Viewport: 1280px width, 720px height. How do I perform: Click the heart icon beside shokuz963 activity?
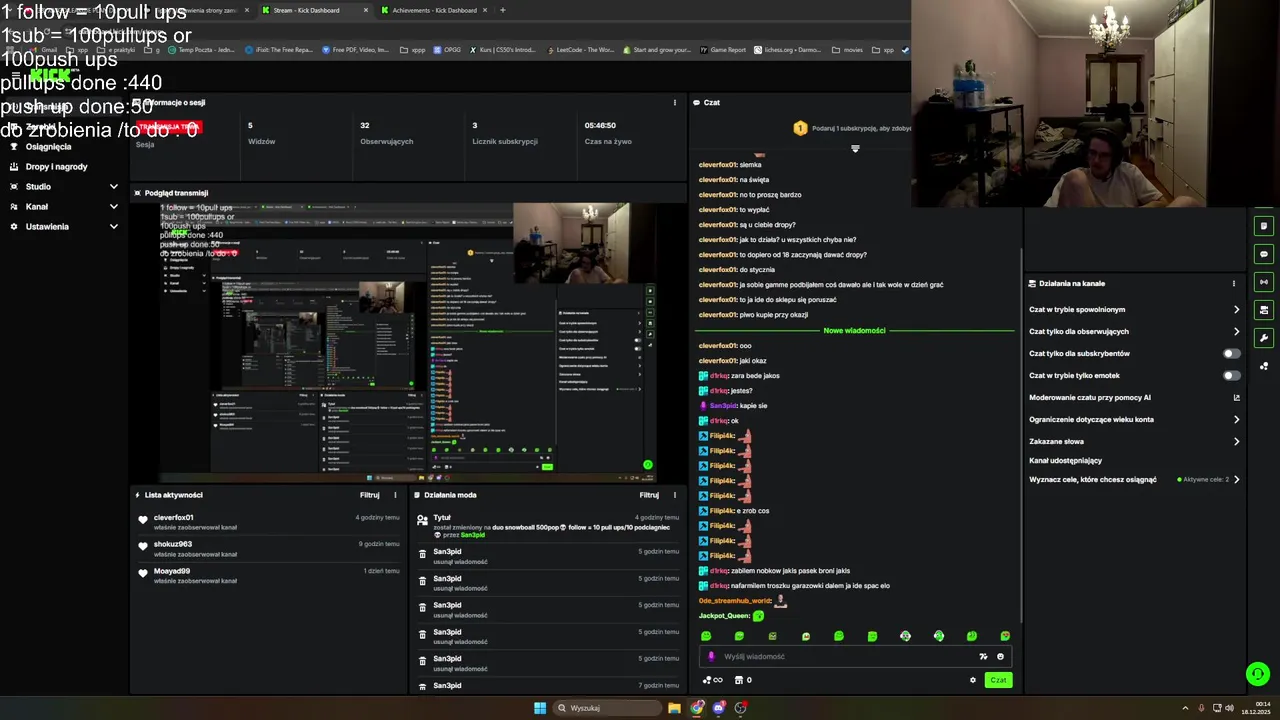[143, 546]
